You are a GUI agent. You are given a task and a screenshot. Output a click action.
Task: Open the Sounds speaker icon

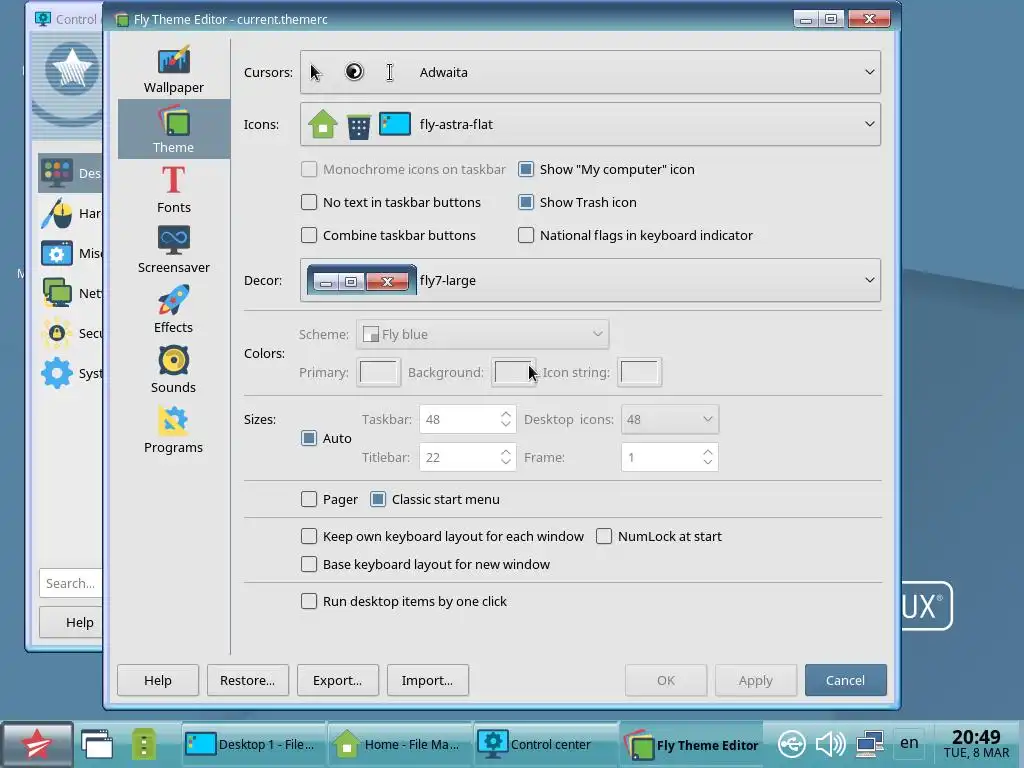pos(174,360)
